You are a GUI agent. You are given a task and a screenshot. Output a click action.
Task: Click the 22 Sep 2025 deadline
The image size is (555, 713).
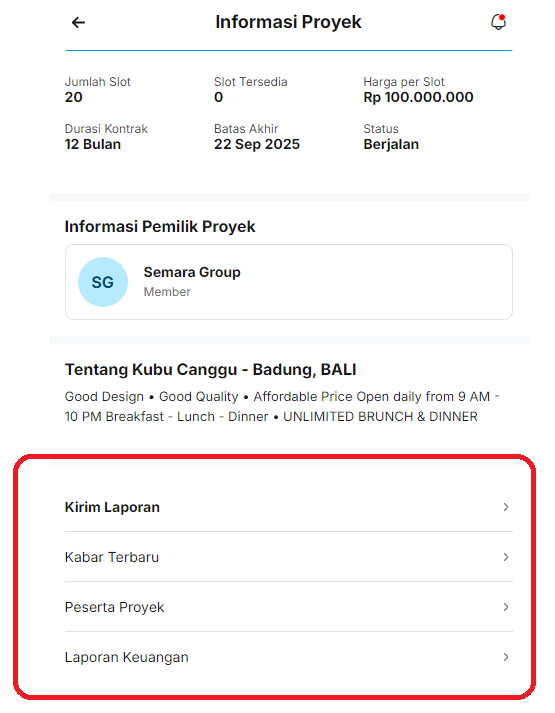tap(257, 145)
